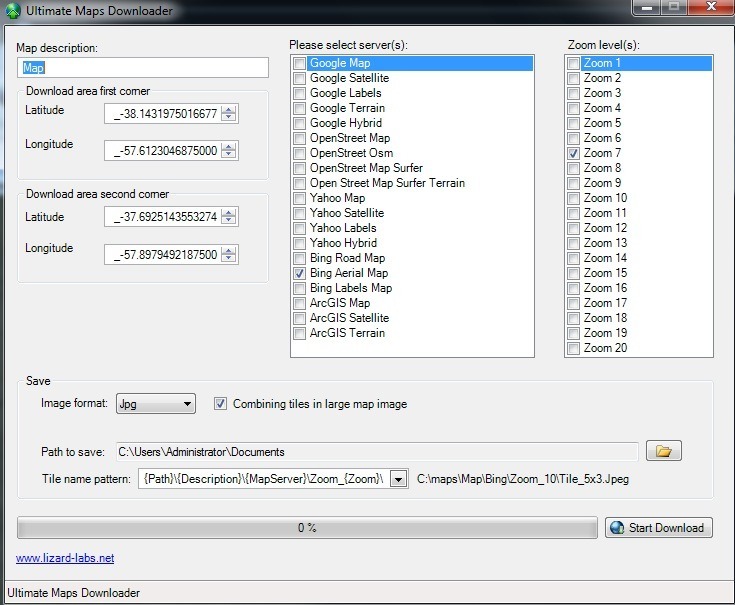
Task: Enable the Yahoo Labels checkbox
Action: (x=299, y=228)
